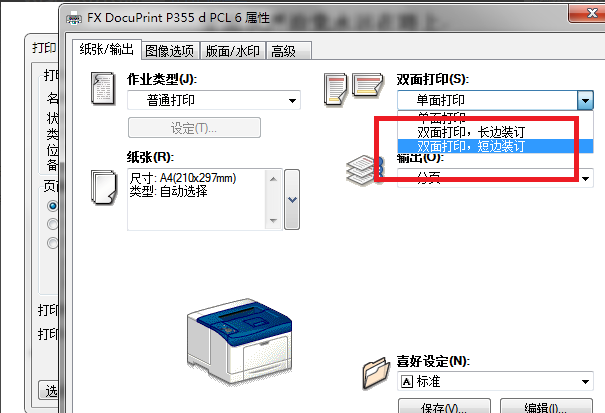
Task: Switch to the 图像选项 tab
Action: point(170,51)
